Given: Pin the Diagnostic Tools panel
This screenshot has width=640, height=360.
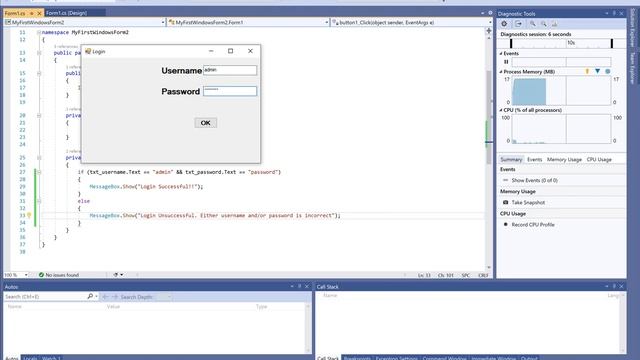Looking at the screenshot, I should (614, 13).
